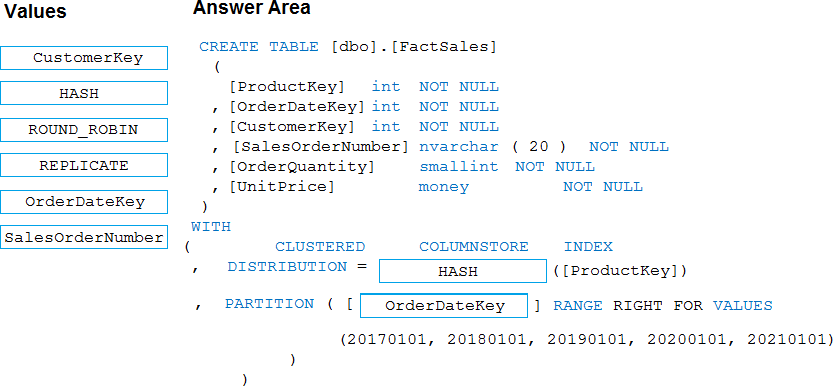Click the PARTITION answer box containing OrderDateKey
This screenshot has width=833, height=386.
tap(444, 306)
